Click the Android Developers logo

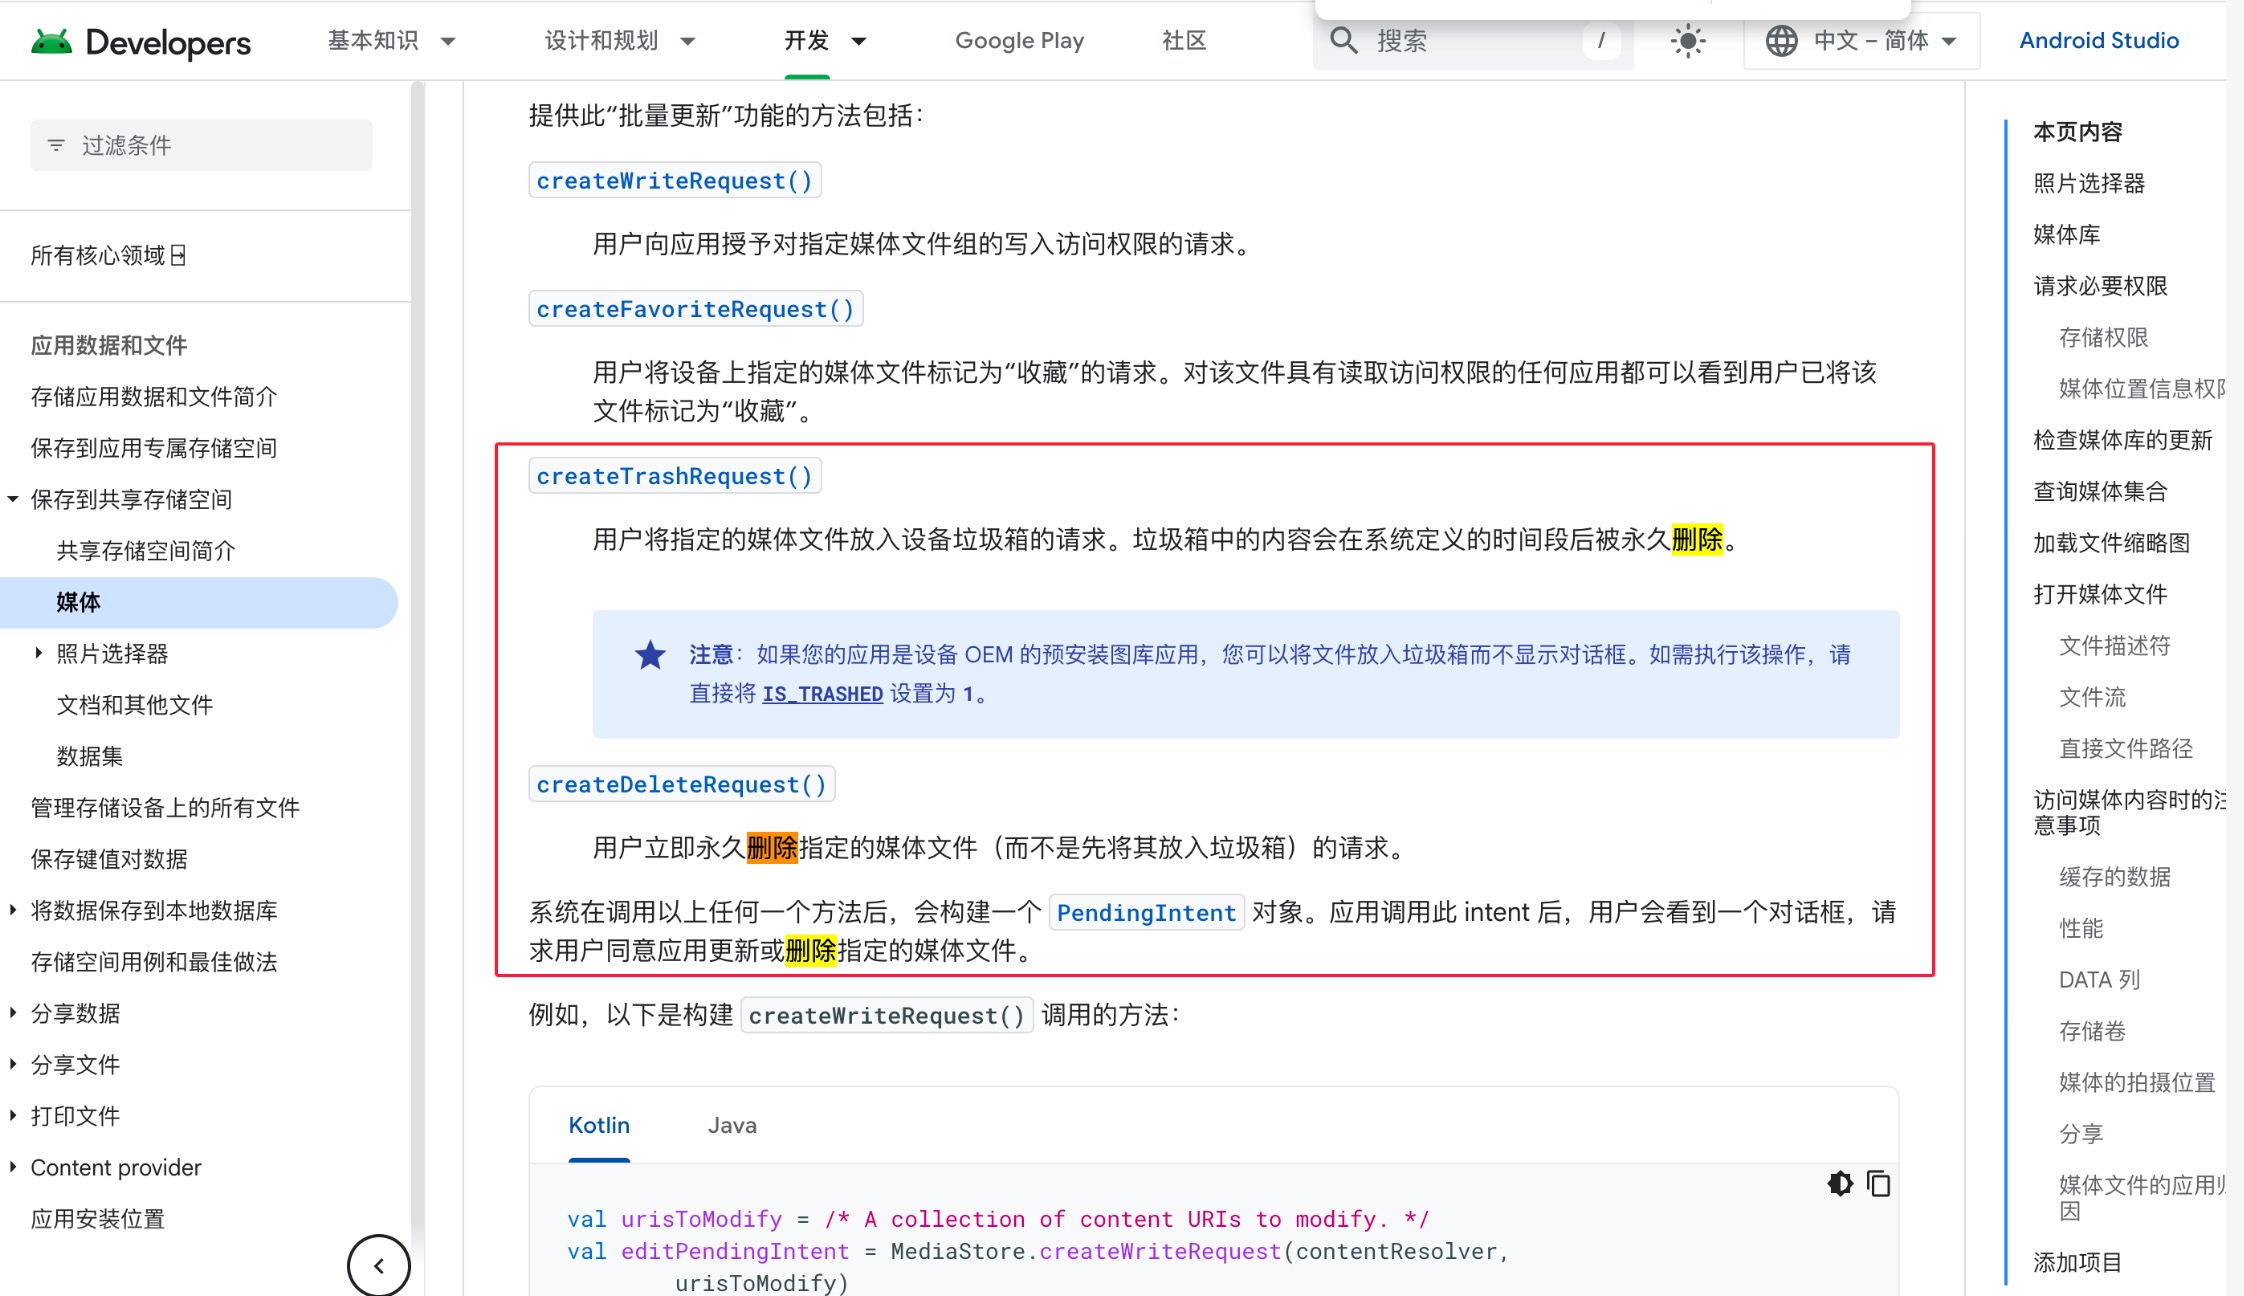pyautogui.click(x=141, y=41)
